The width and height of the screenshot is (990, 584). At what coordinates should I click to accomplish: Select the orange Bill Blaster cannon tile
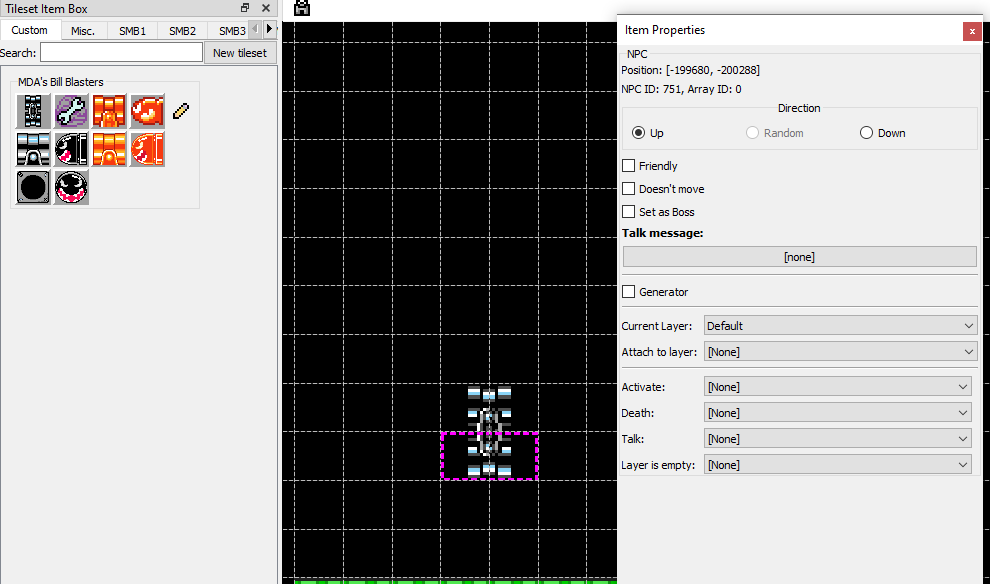[x=109, y=149]
